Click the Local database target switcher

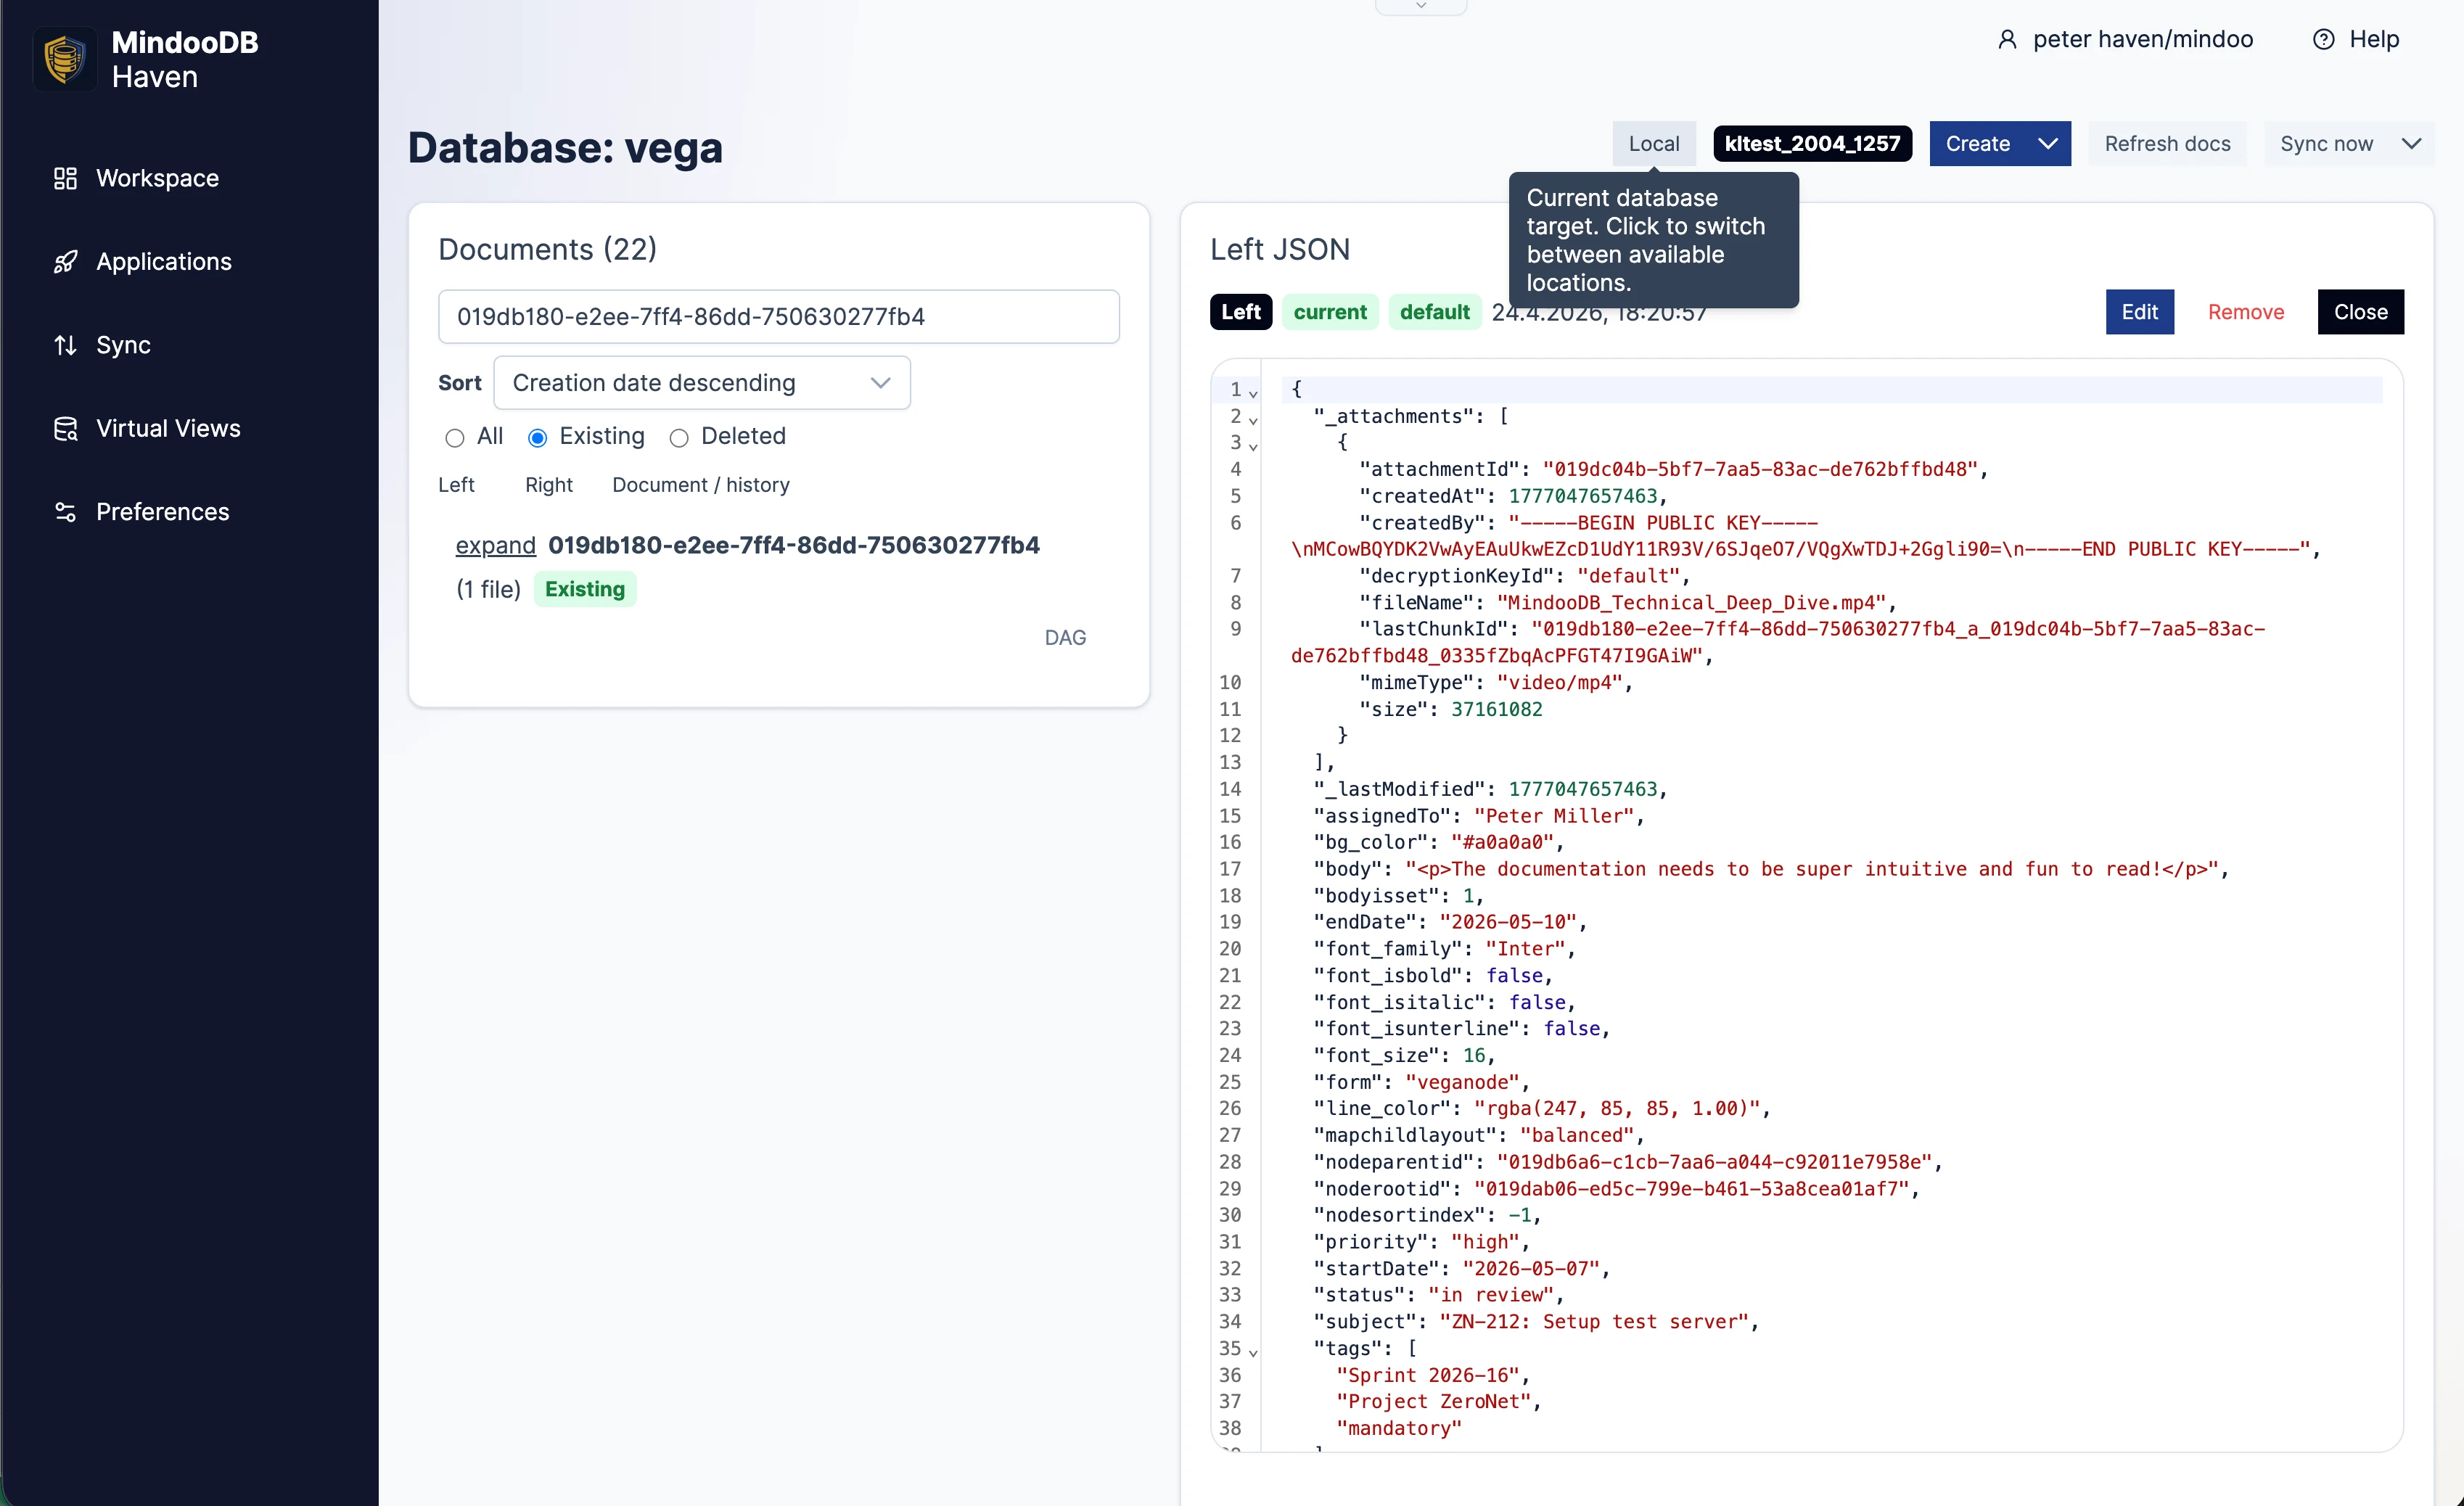point(1654,143)
